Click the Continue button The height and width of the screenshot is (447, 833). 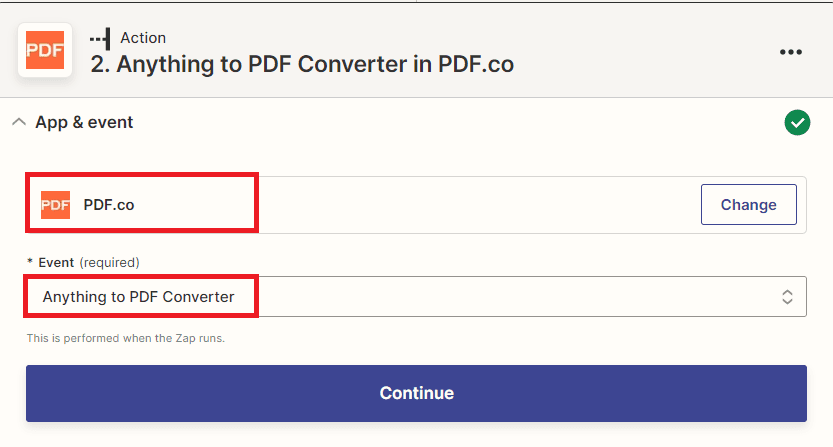(x=416, y=393)
